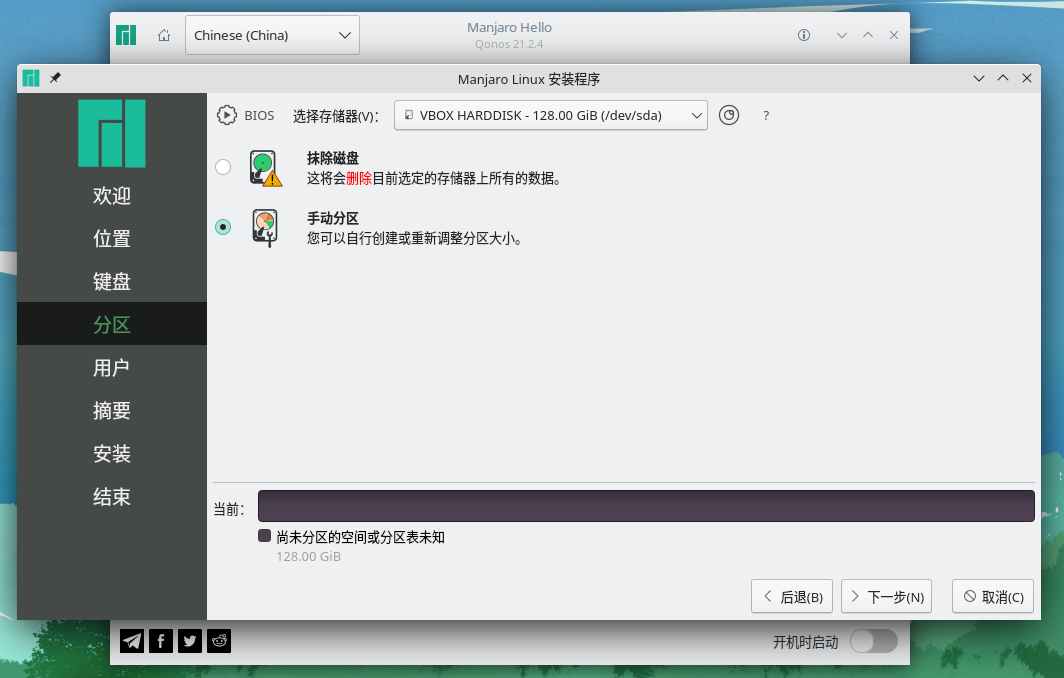Click the 手动分区 title text
This screenshot has height=678, width=1064.
pyautogui.click(x=332, y=219)
